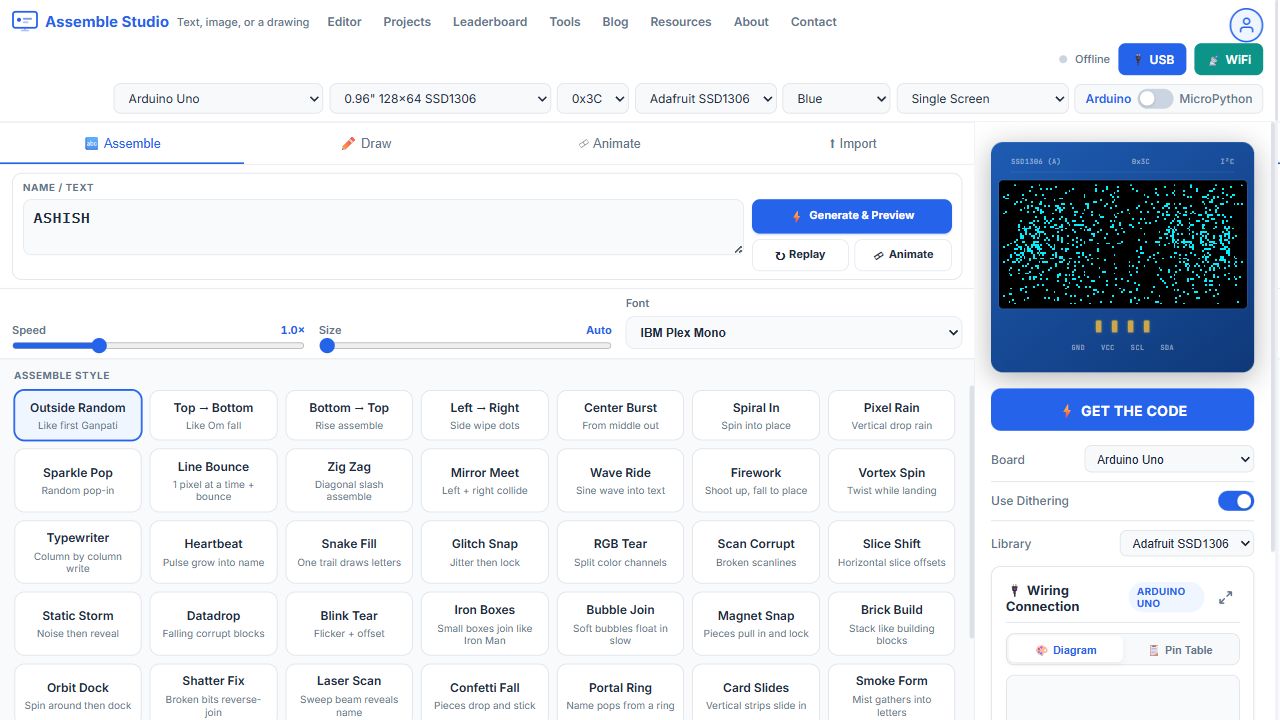Click the Animate button beside Replay
The width and height of the screenshot is (1280, 720).
click(903, 255)
